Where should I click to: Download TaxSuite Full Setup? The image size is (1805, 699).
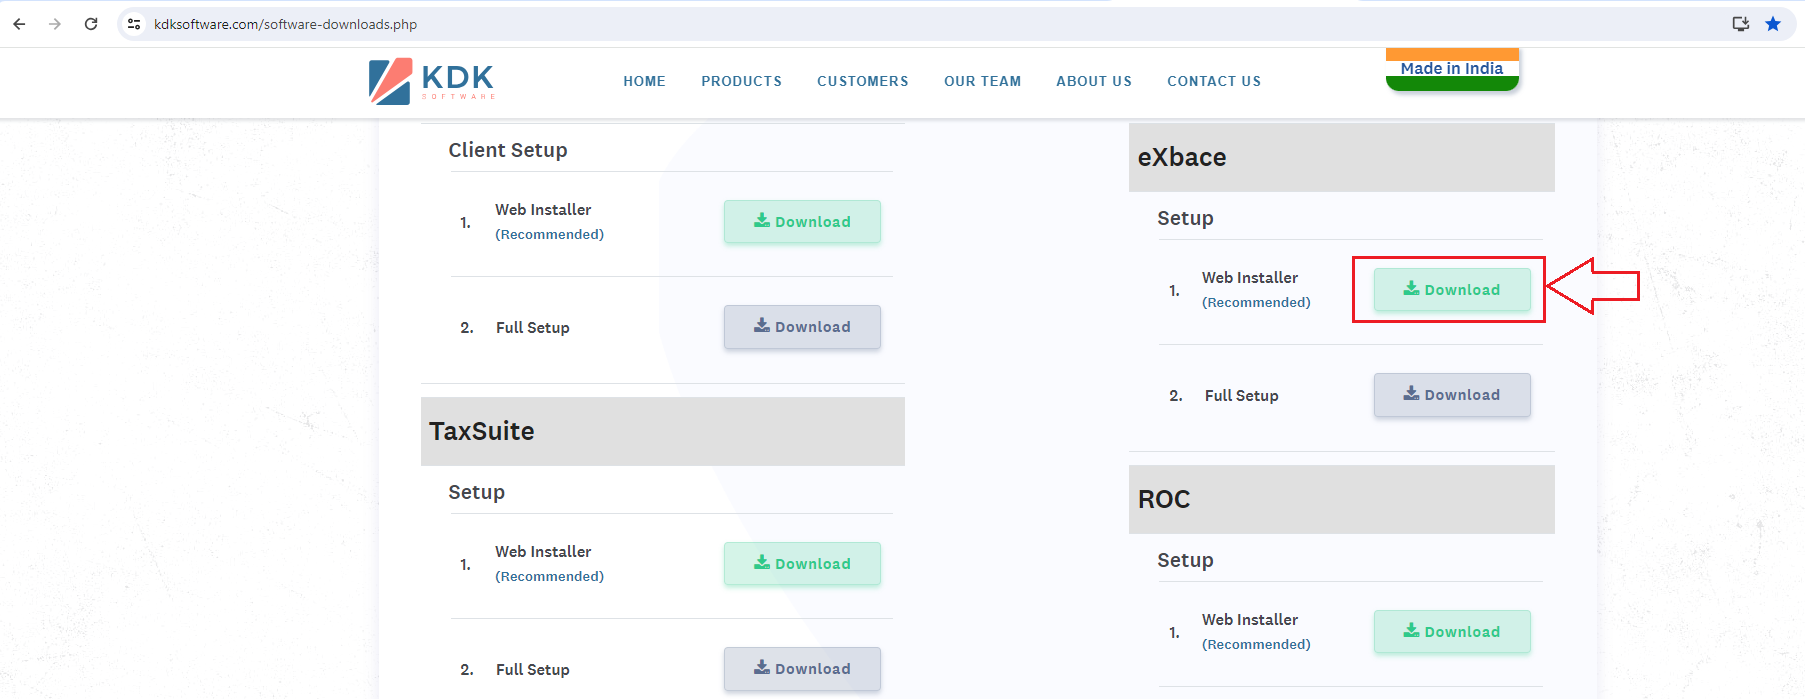tap(802, 669)
